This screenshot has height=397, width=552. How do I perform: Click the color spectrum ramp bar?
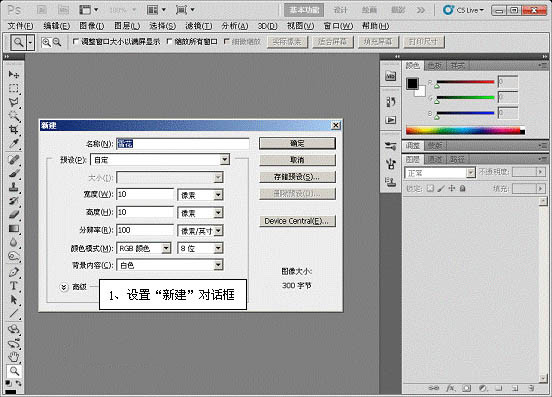click(x=465, y=131)
